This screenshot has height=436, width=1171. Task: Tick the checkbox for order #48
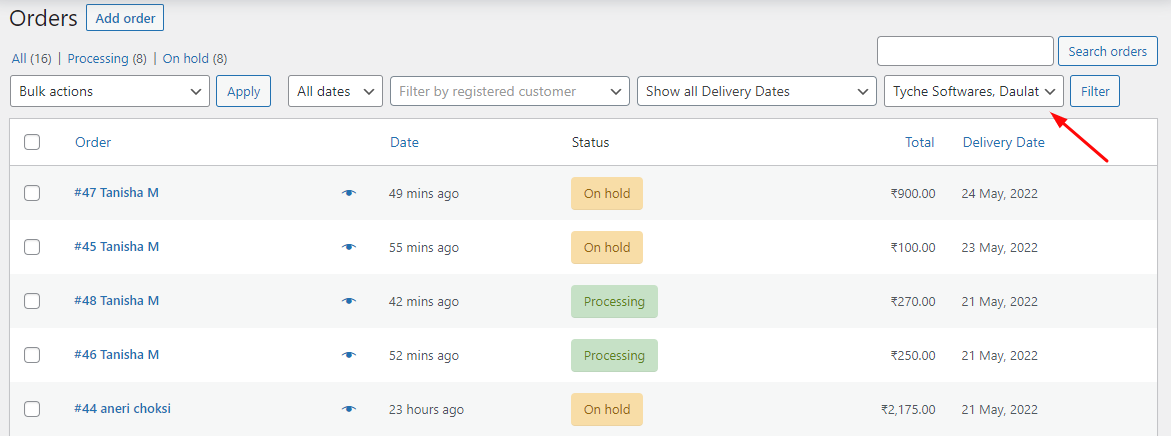[x=32, y=301]
